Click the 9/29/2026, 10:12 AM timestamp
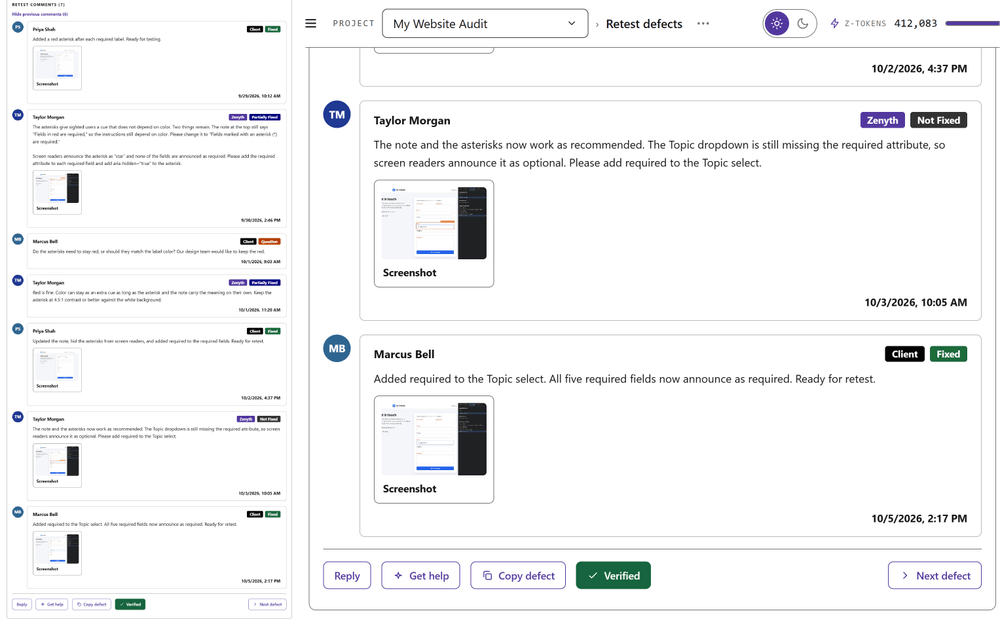The height and width of the screenshot is (624, 1000). point(260,96)
